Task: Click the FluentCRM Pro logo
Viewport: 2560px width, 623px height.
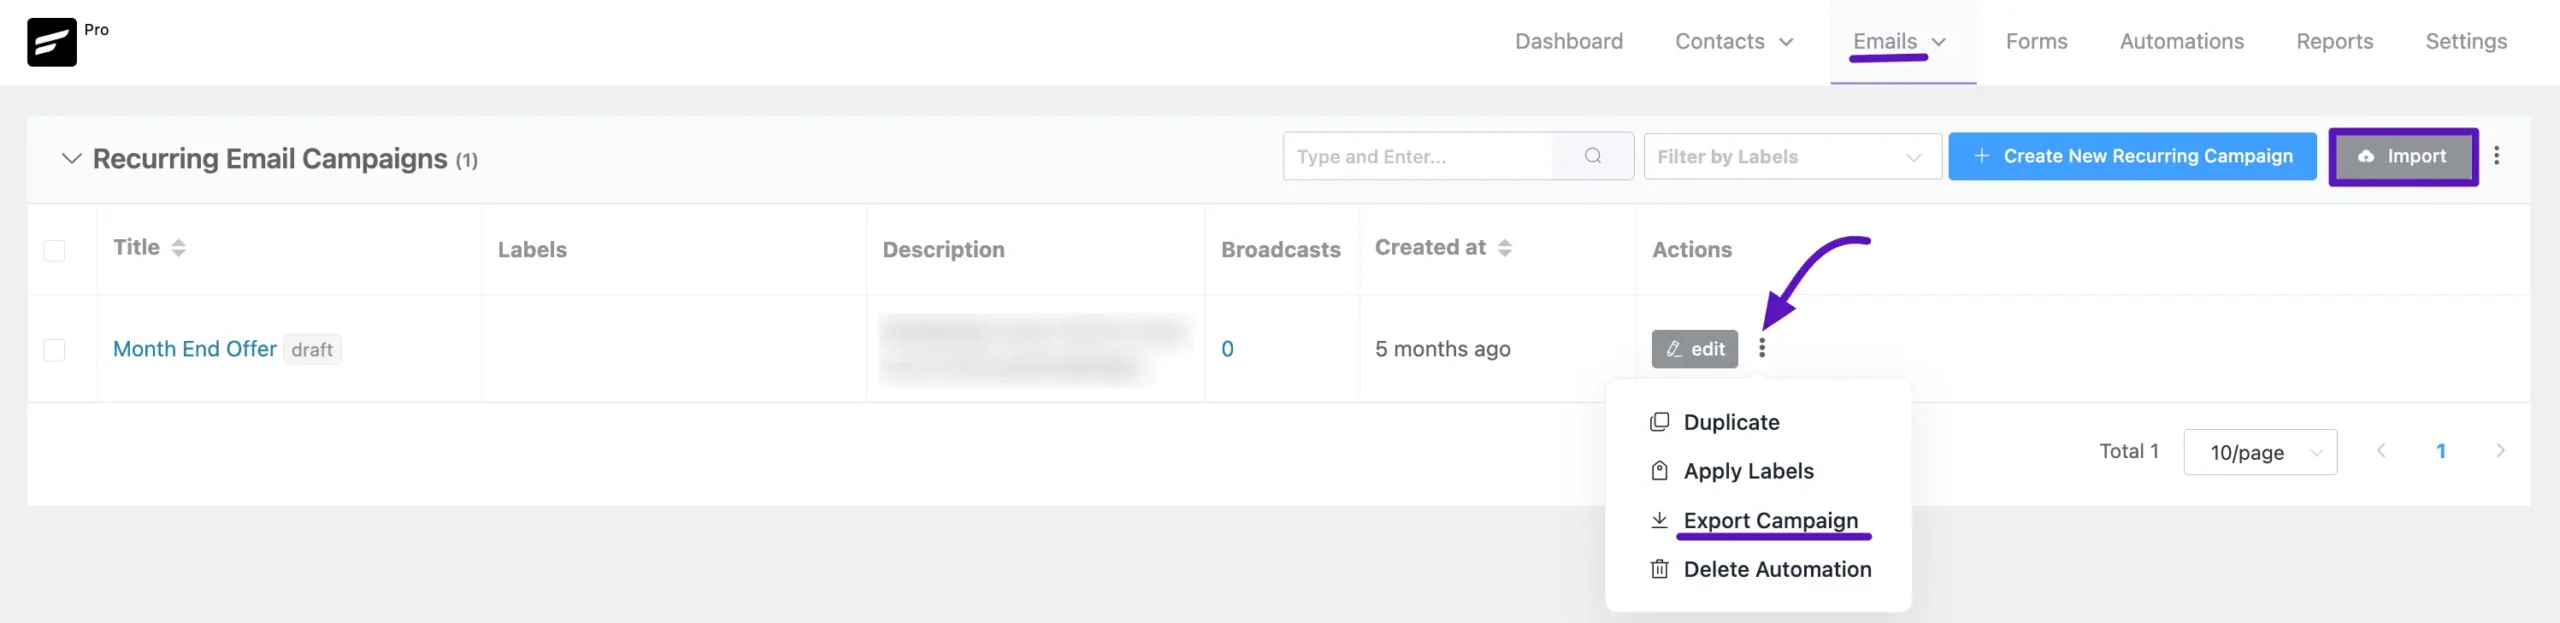Action: click(52, 42)
